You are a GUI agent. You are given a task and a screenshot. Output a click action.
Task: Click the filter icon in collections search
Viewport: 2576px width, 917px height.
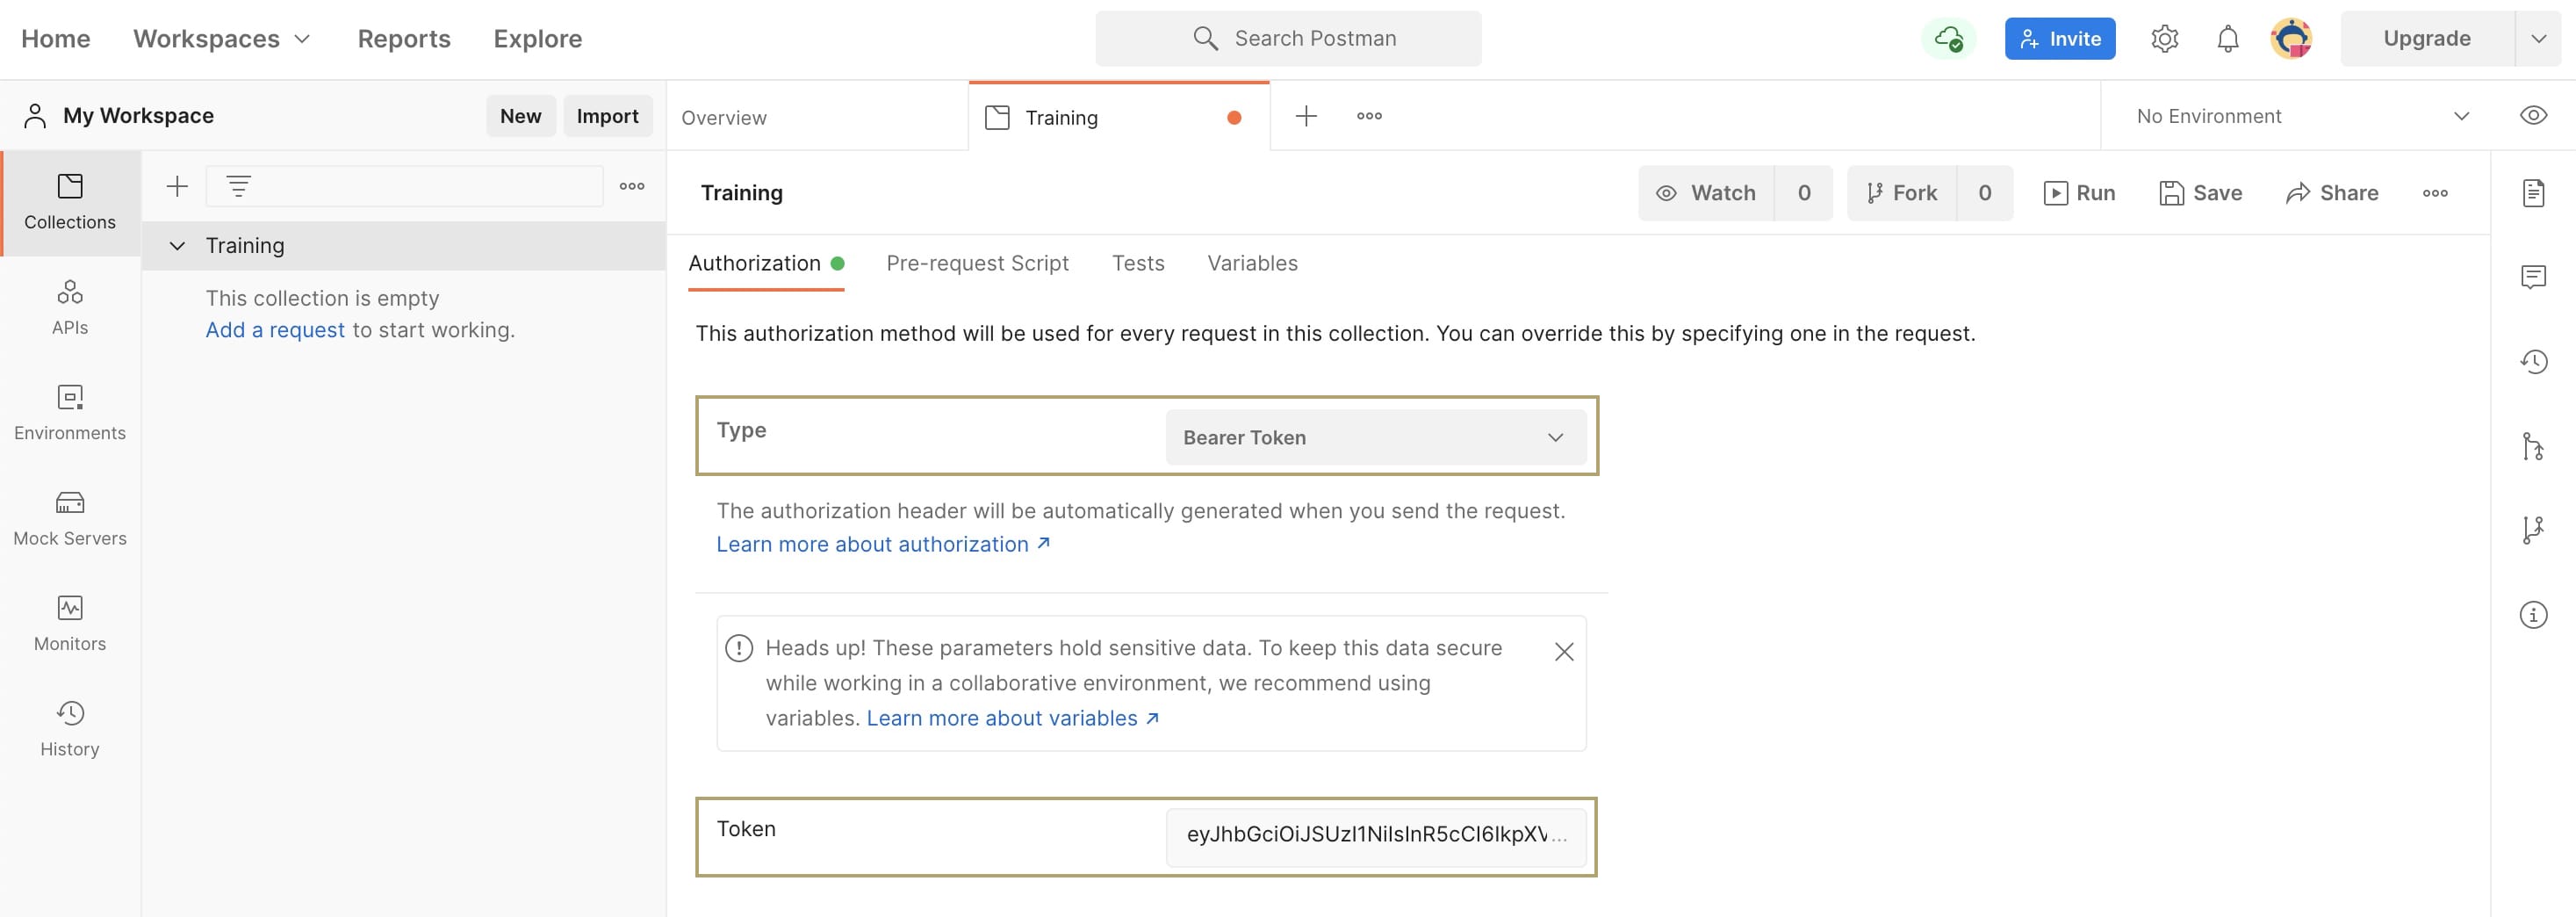pyautogui.click(x=238, y=186)
